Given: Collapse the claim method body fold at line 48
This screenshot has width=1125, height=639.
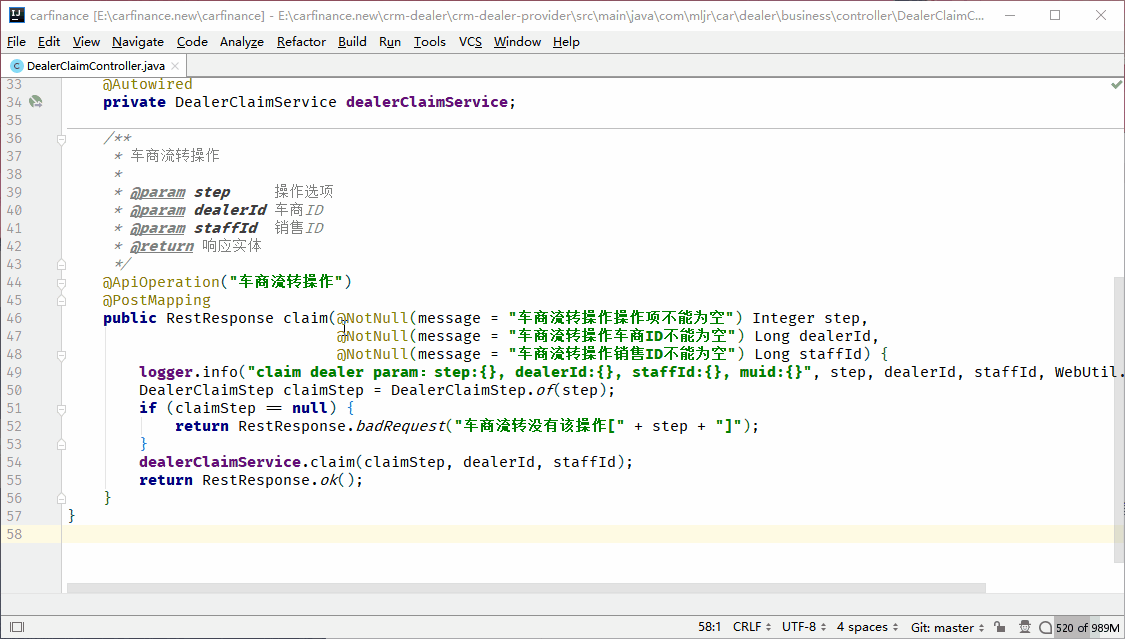Looking at the screenshot, I should (x=61, y=354).
